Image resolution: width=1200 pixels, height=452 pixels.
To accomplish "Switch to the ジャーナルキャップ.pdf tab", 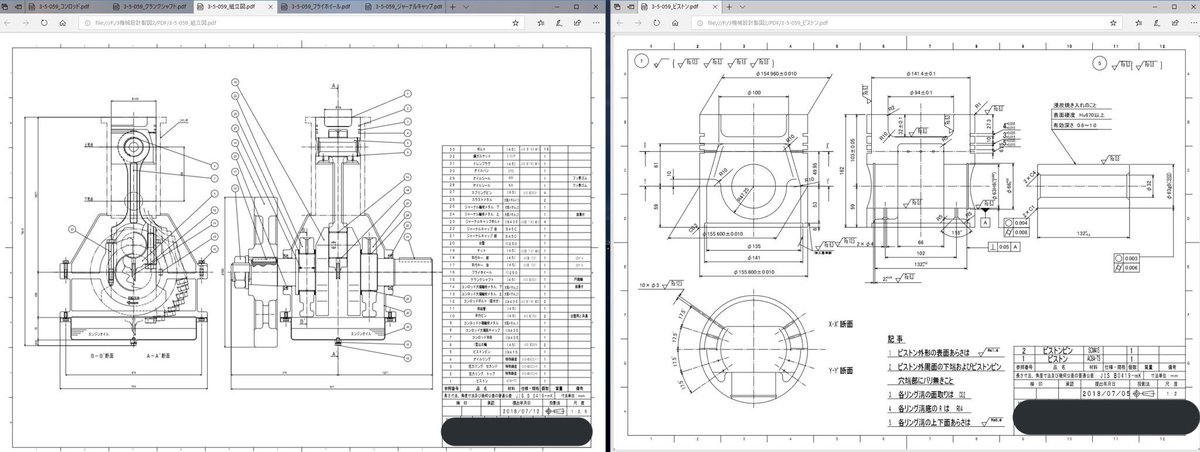I will point(403,7).
